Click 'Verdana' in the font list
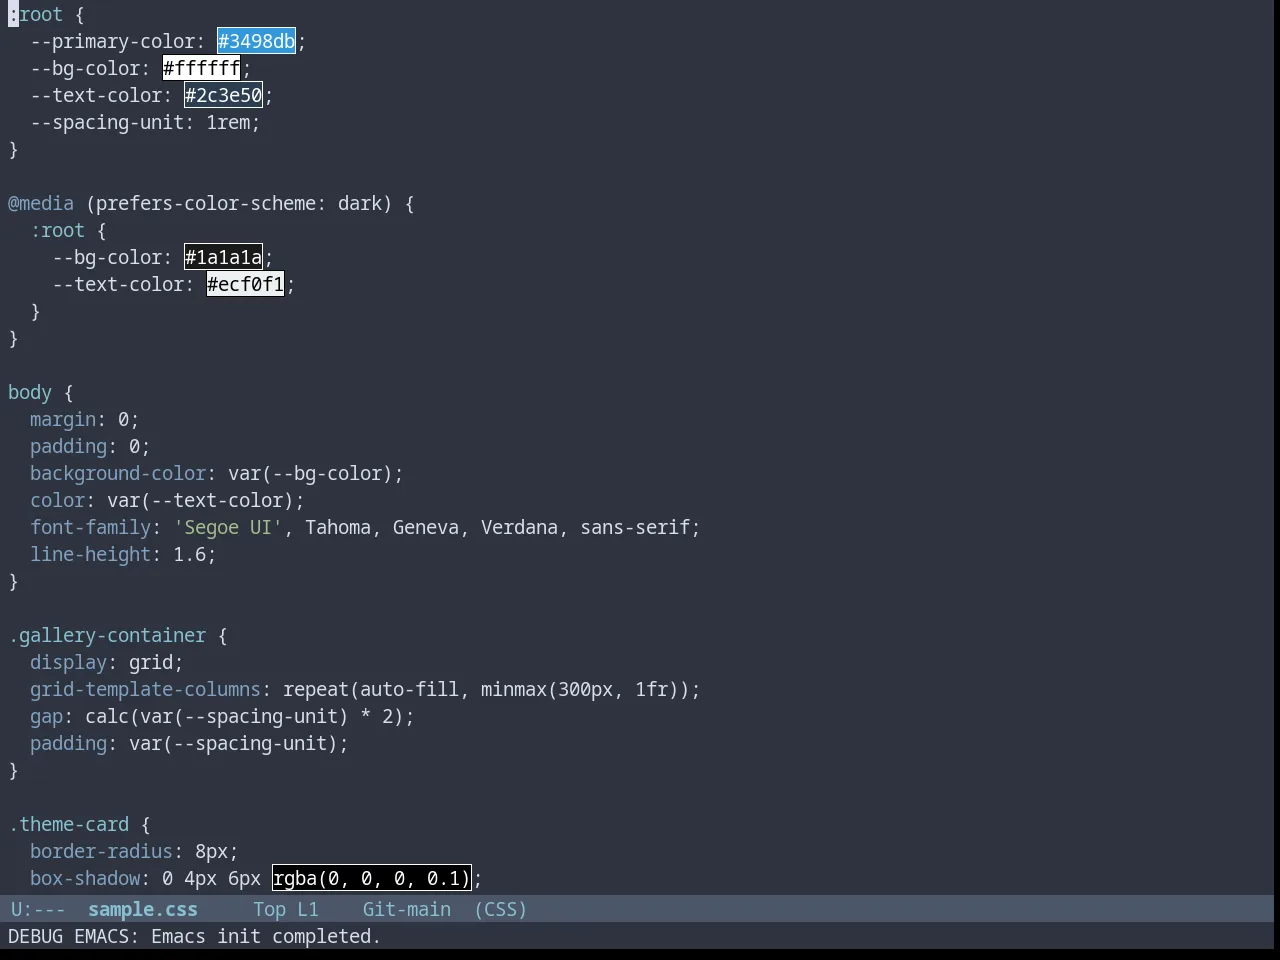Viewport: 1280px width, 960px height. click(x=519, y=527)
